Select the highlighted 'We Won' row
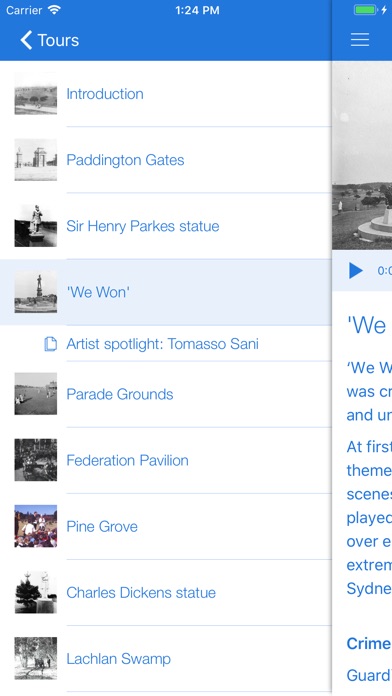Viewport: 392px width, 696px height. [166, 292]
